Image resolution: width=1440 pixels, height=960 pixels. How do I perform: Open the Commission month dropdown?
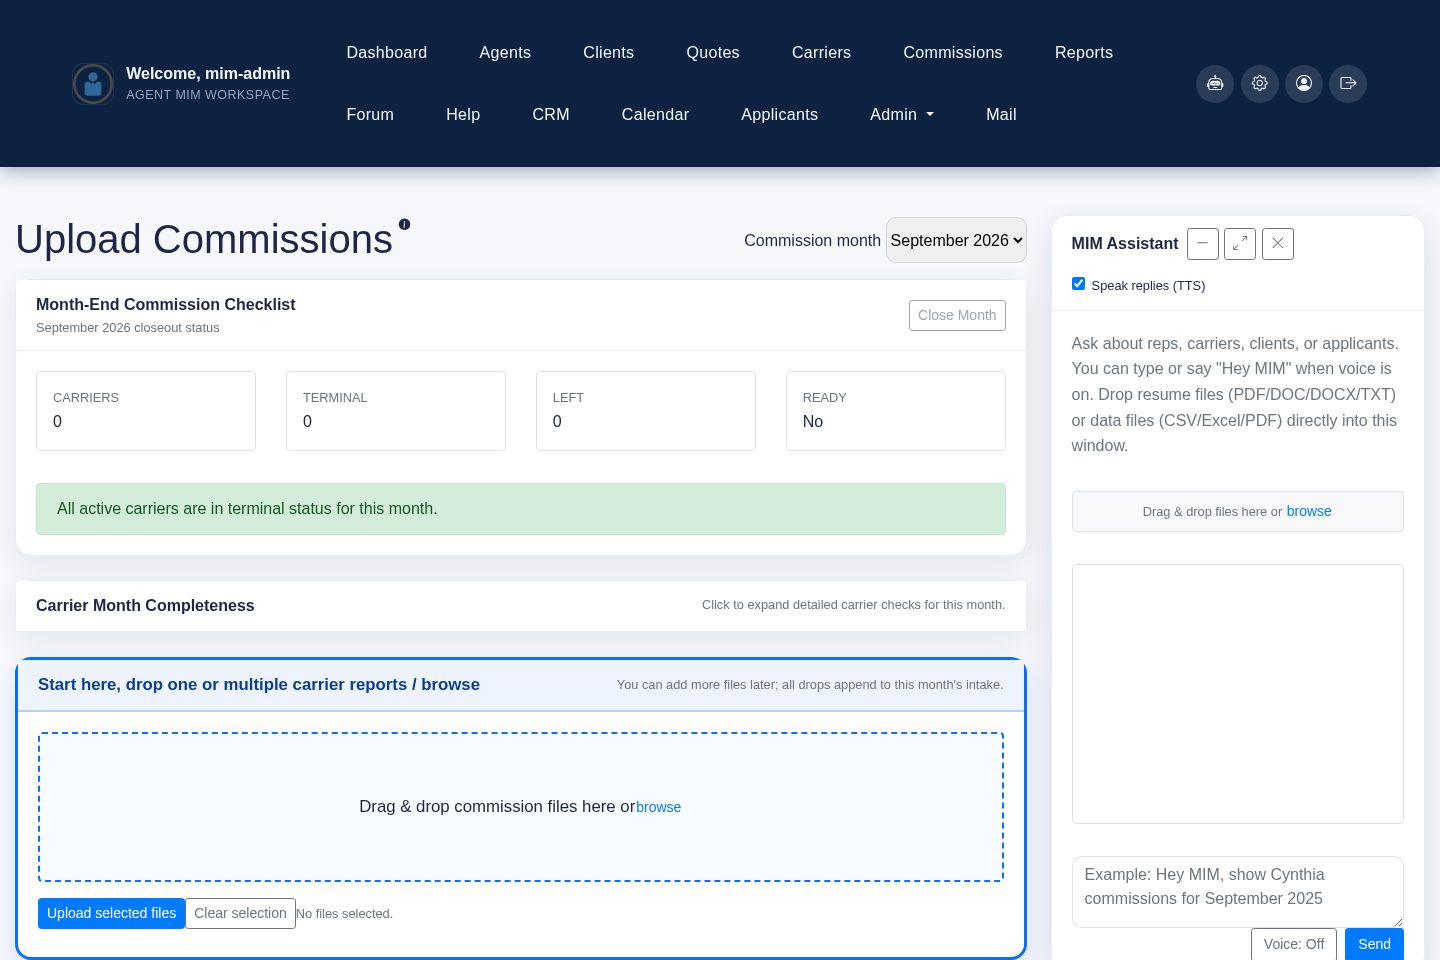(x=956, y=240)
